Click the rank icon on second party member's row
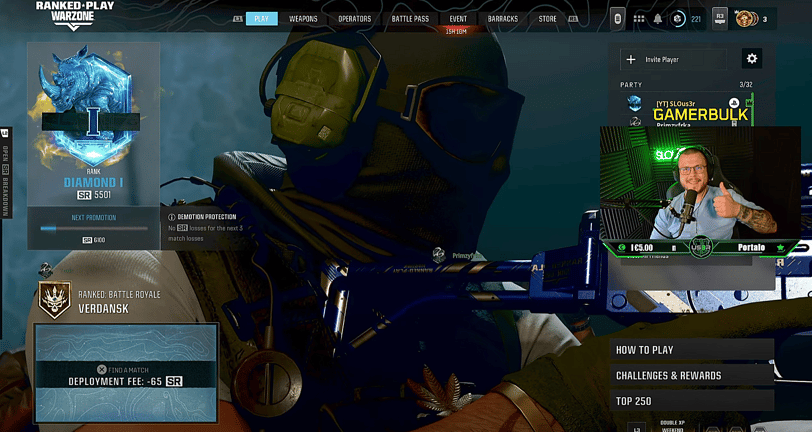 point(635,122)
